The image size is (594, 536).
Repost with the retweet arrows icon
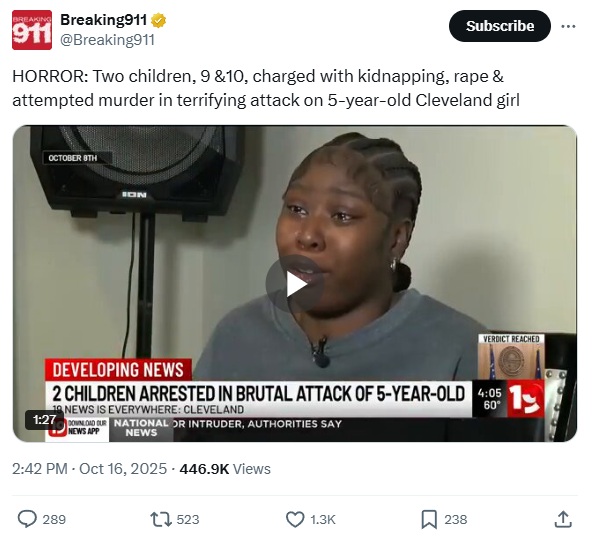click(x=161, y=519)
